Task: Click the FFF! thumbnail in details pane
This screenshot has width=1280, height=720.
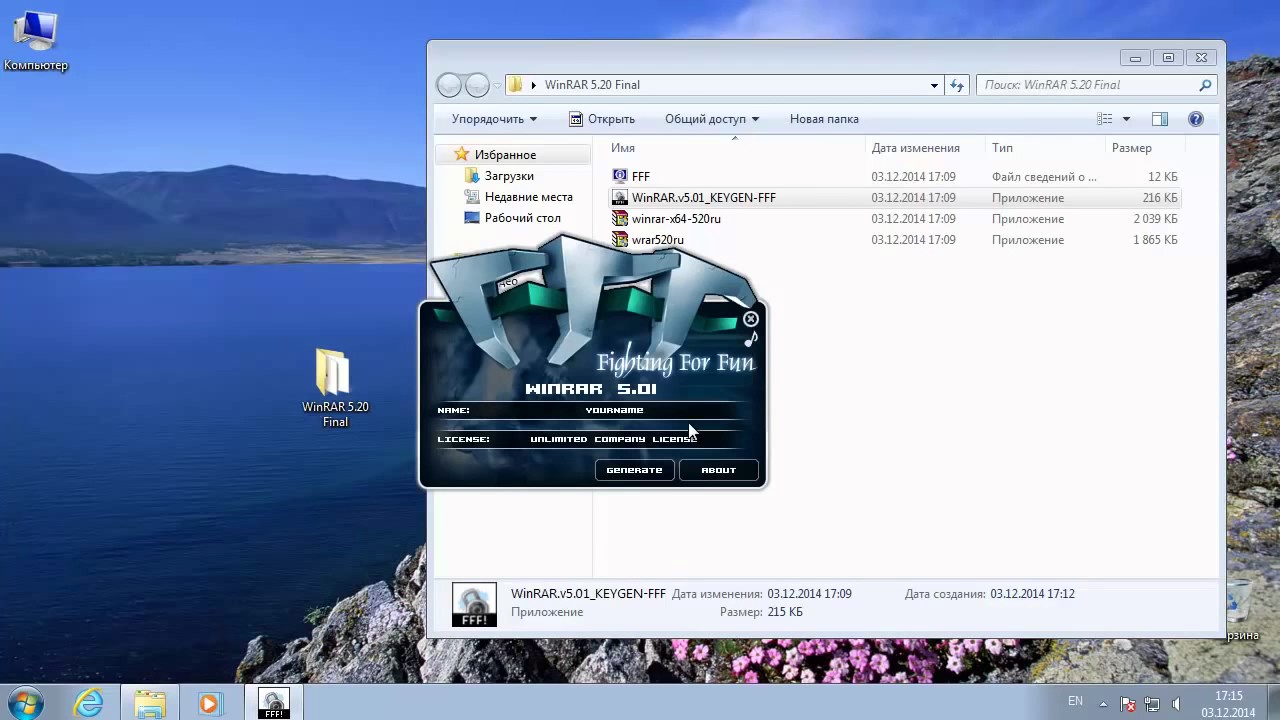Action: (474, 605)
